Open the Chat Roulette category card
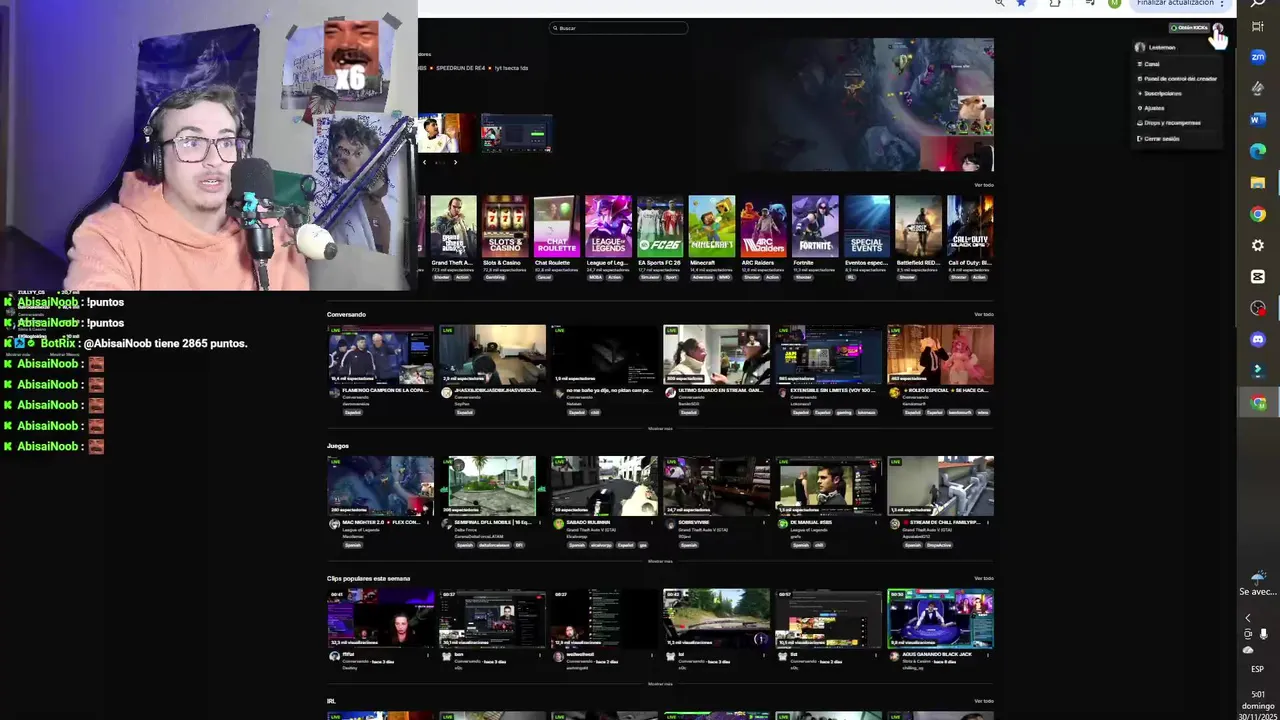The width and height of the screenshot is (1280, 720). click(x=557, y=227)
